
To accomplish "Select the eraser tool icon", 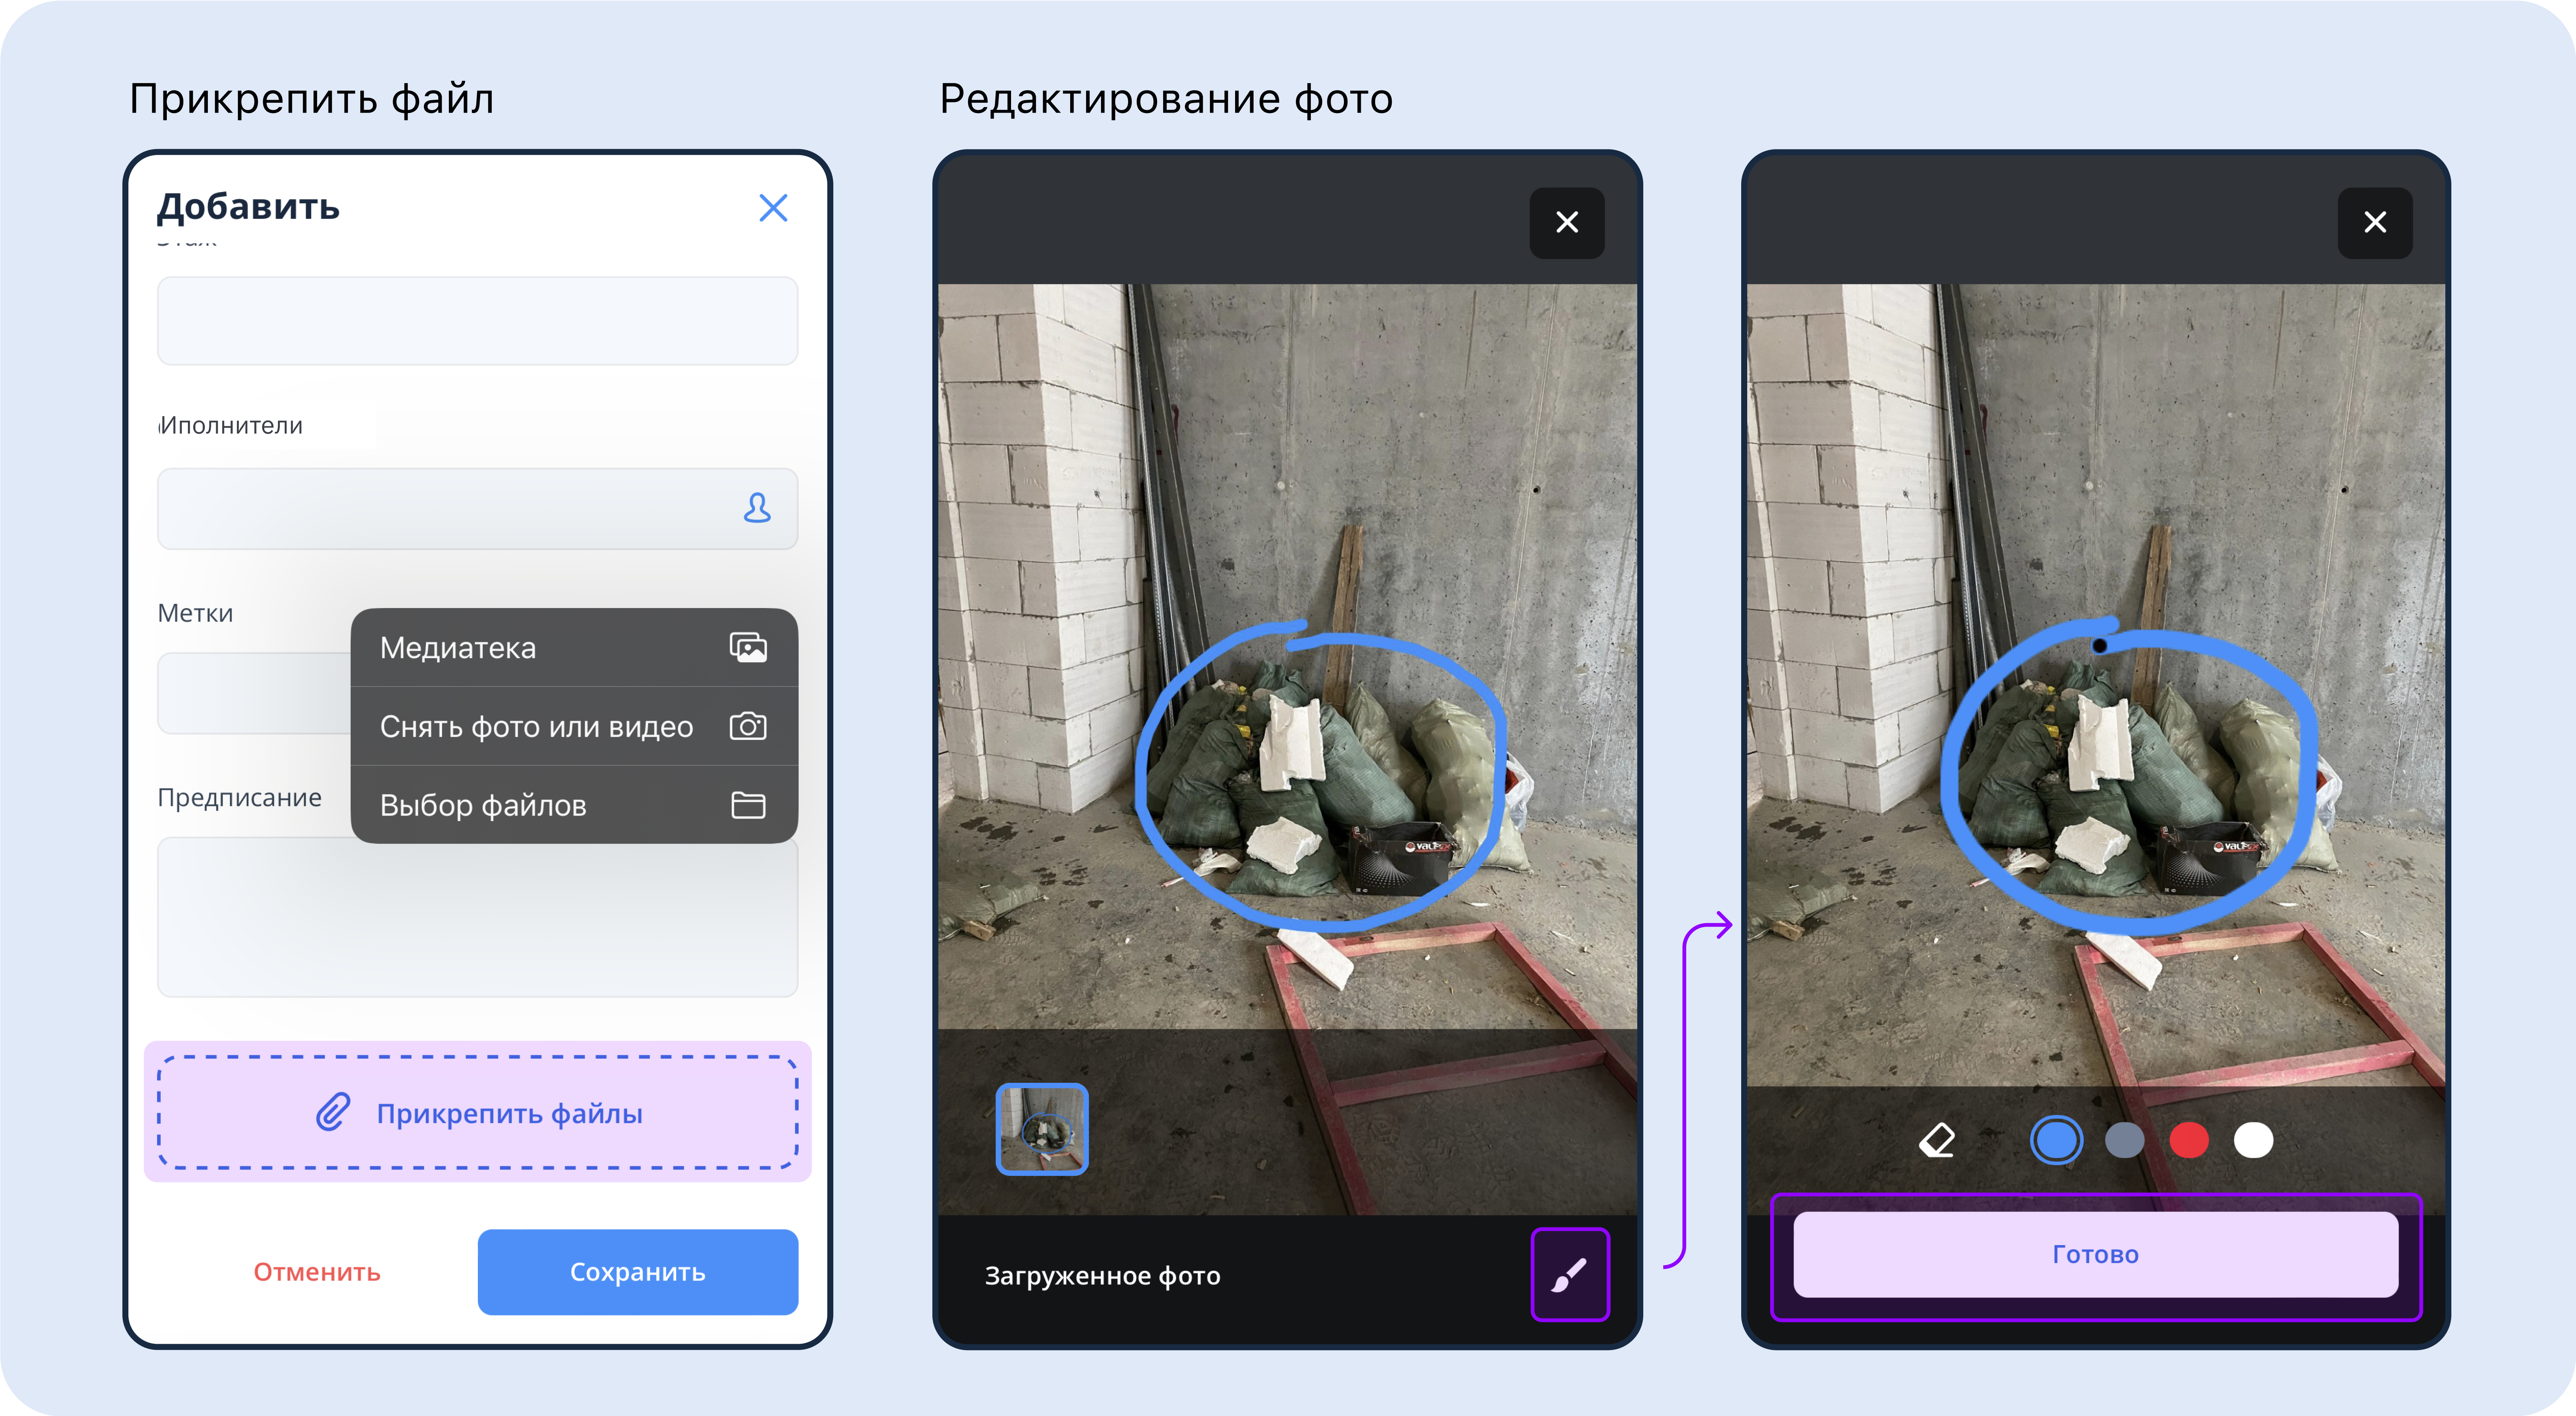I will click(1937, 1140).
